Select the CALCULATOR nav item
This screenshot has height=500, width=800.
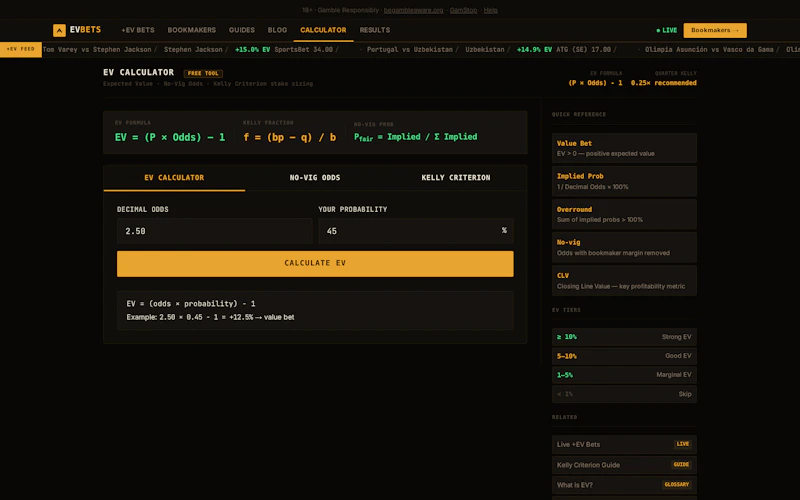pos(323,30)
